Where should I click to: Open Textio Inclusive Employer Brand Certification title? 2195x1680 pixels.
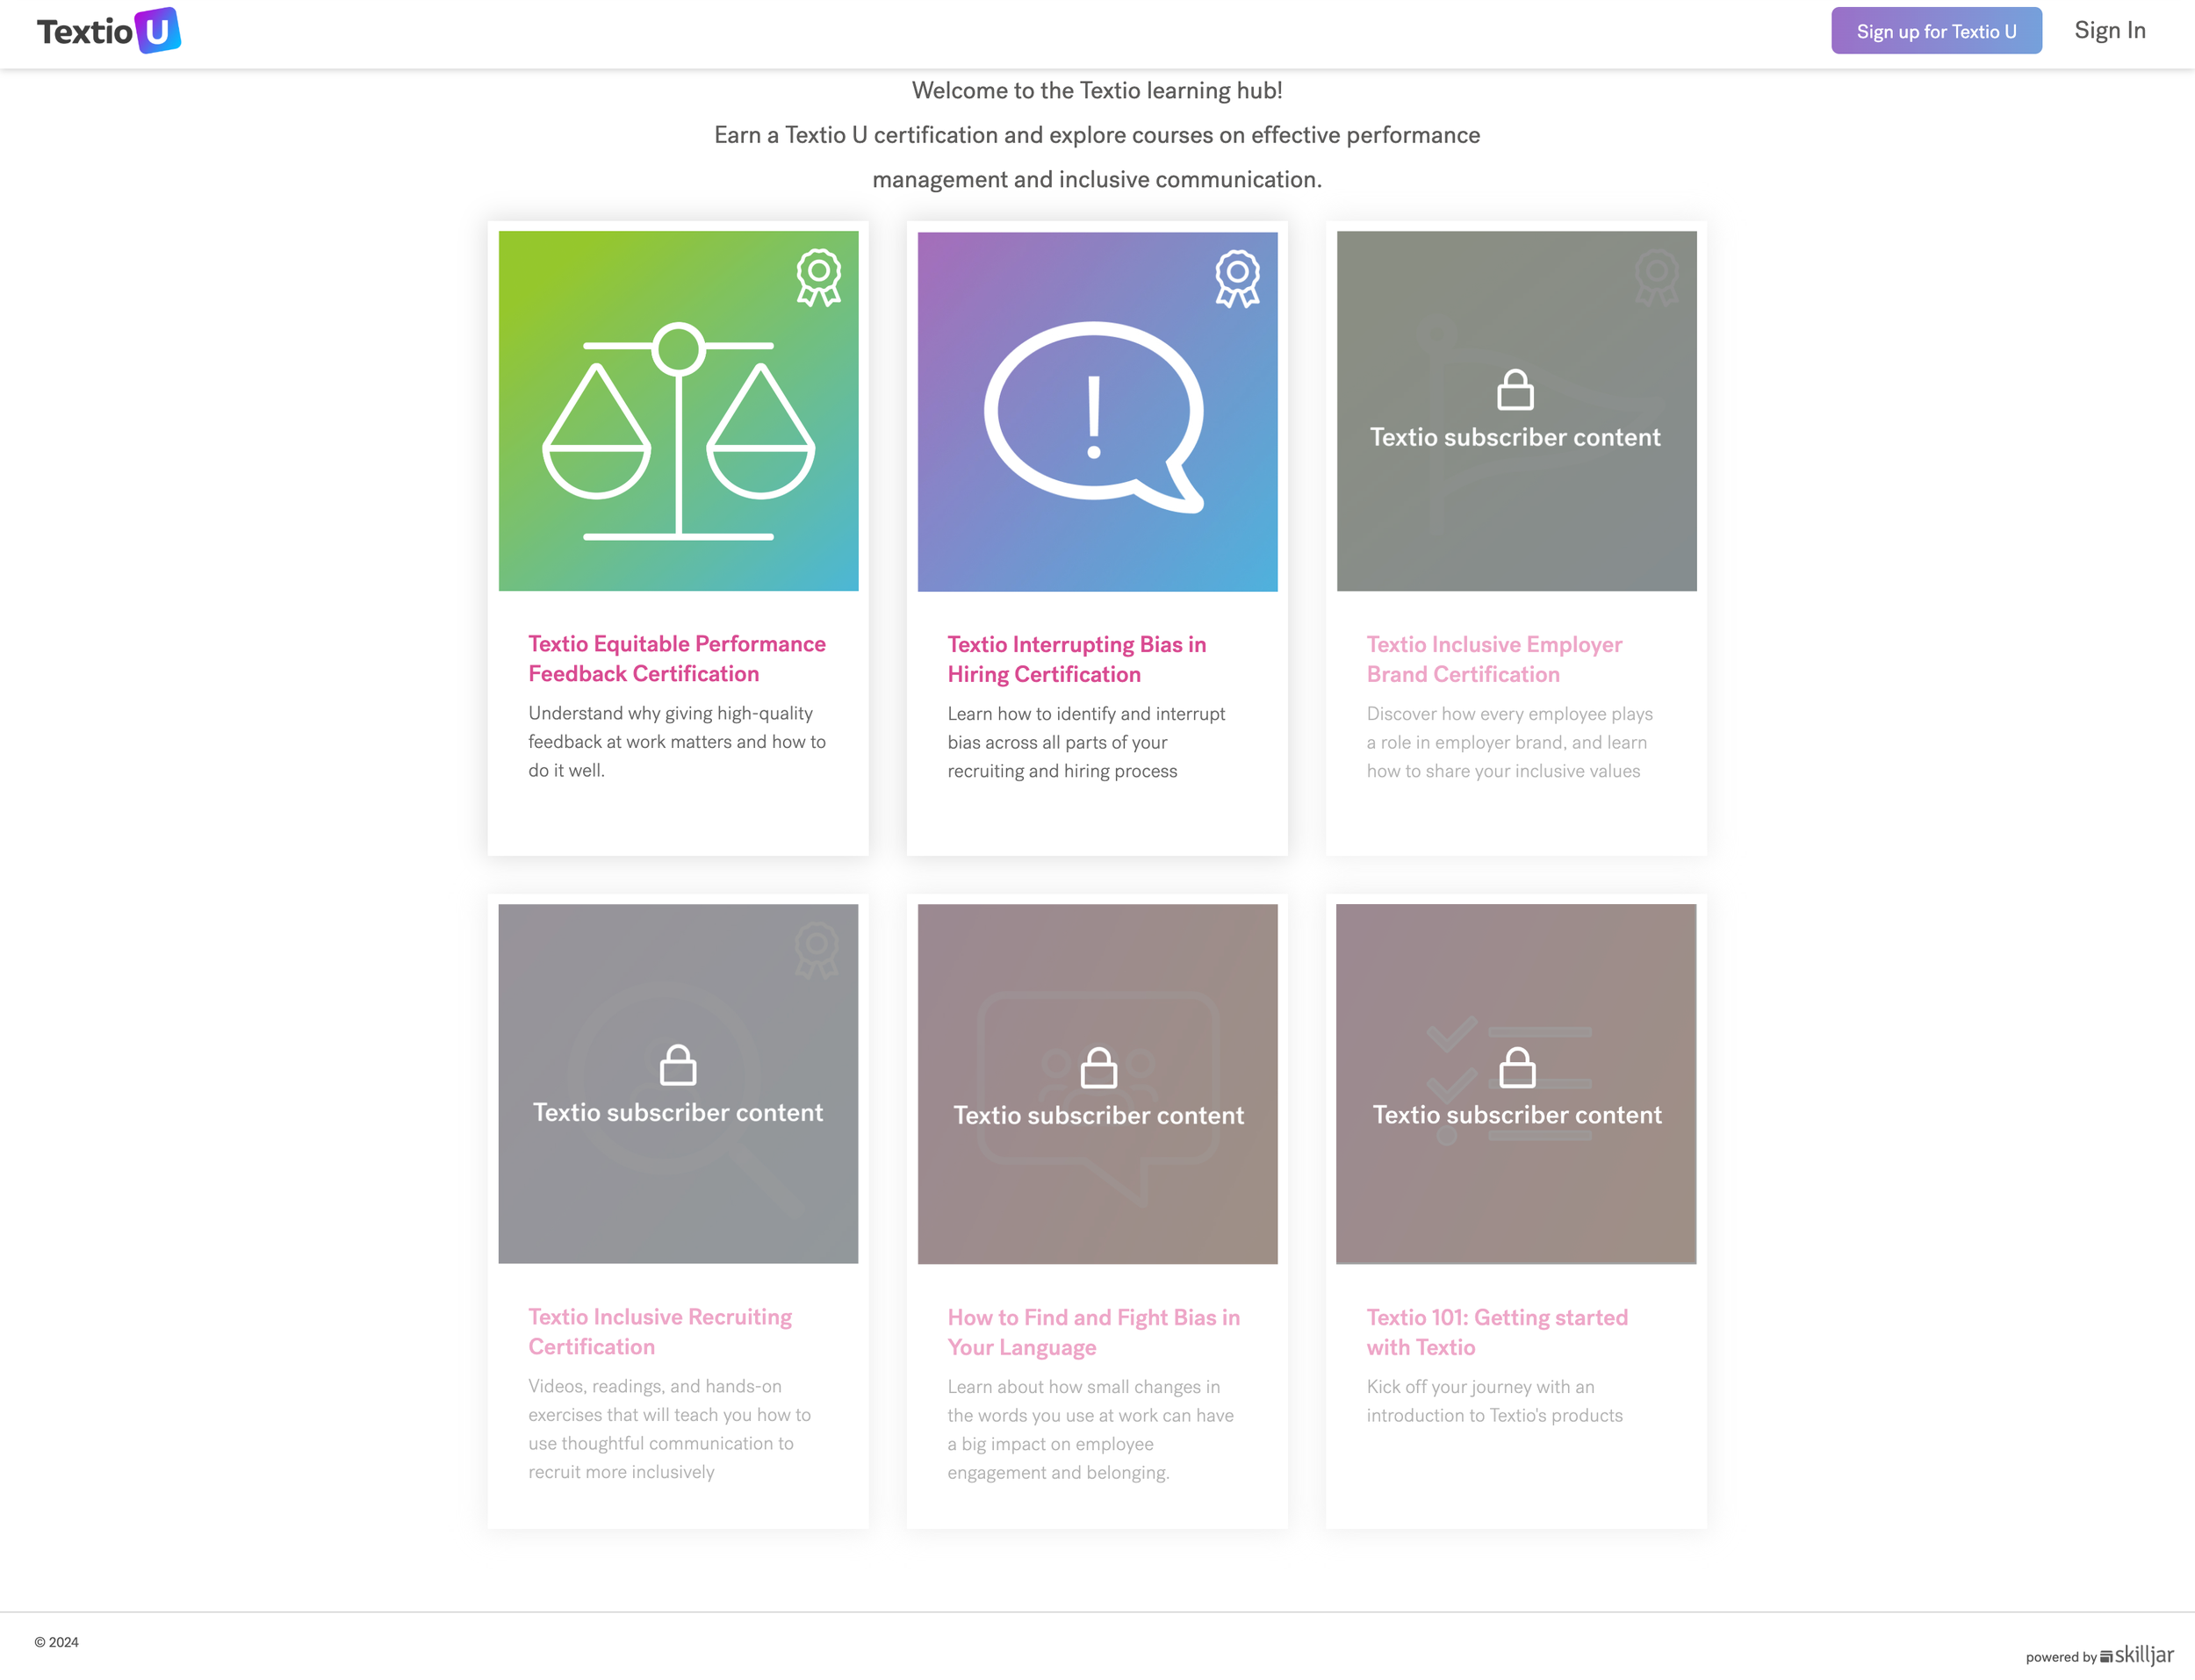1494,659
